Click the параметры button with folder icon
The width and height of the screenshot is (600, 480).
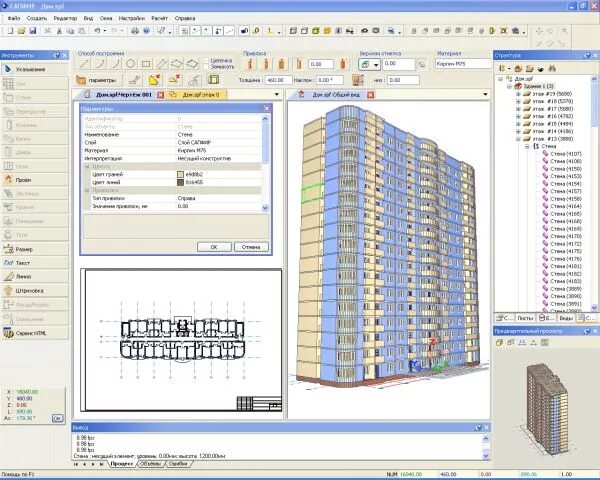[x=97, y=80]
